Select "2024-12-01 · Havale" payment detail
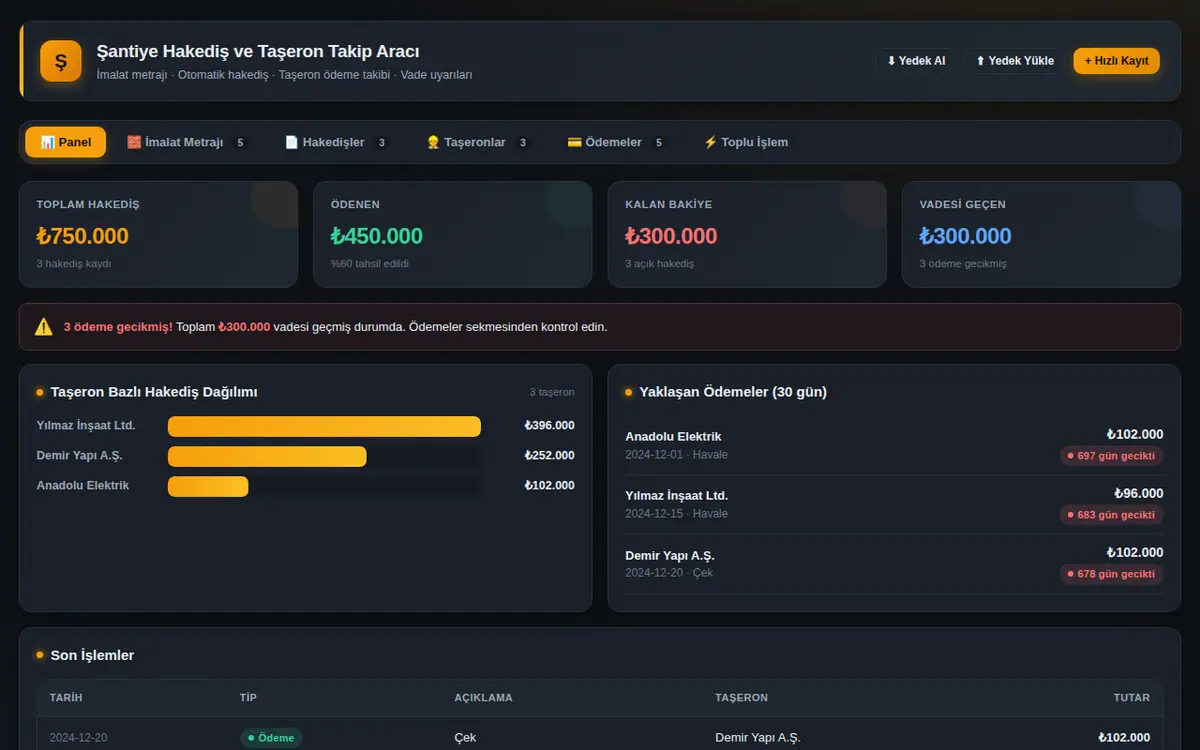 pos(677,455)
